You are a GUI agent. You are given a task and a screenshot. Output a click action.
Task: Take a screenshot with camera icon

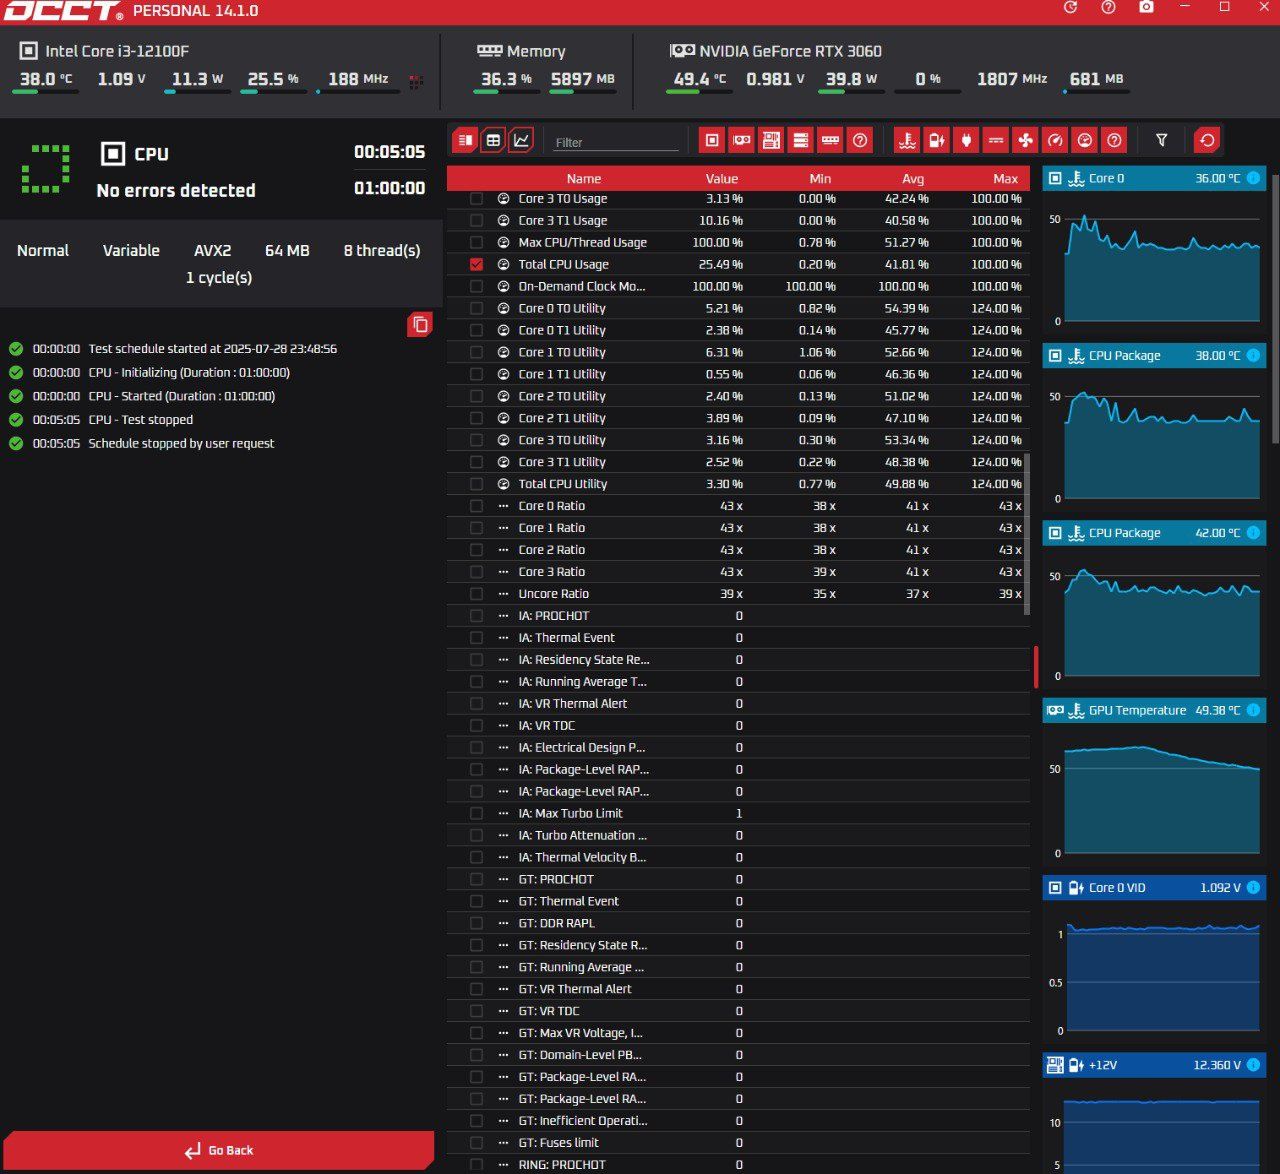click(1146, 7)
